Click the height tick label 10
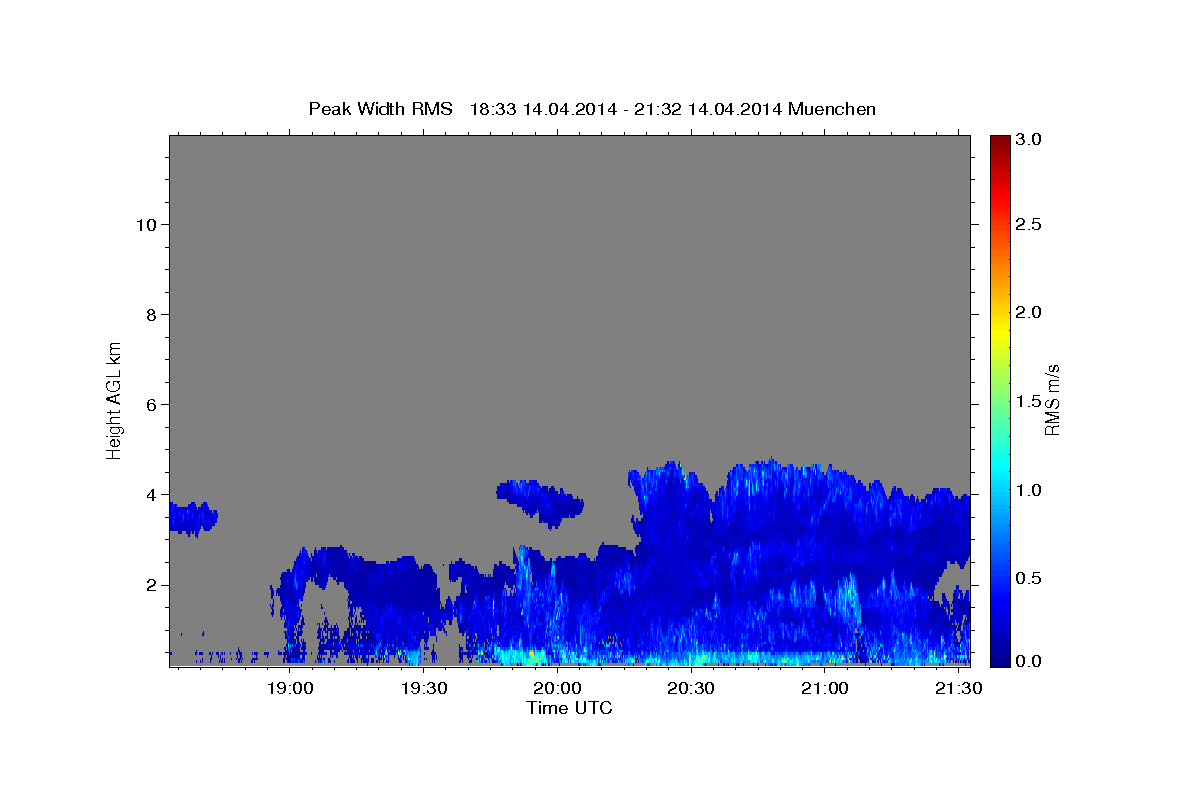The image size is (1200, 800). (146, 224)
